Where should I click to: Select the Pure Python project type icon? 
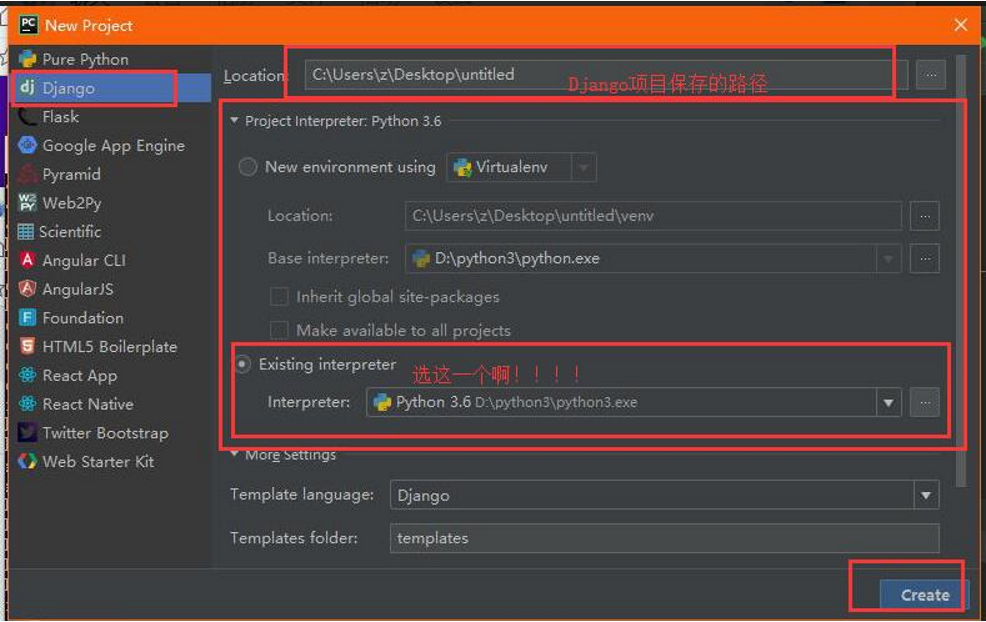pos(27,59)
